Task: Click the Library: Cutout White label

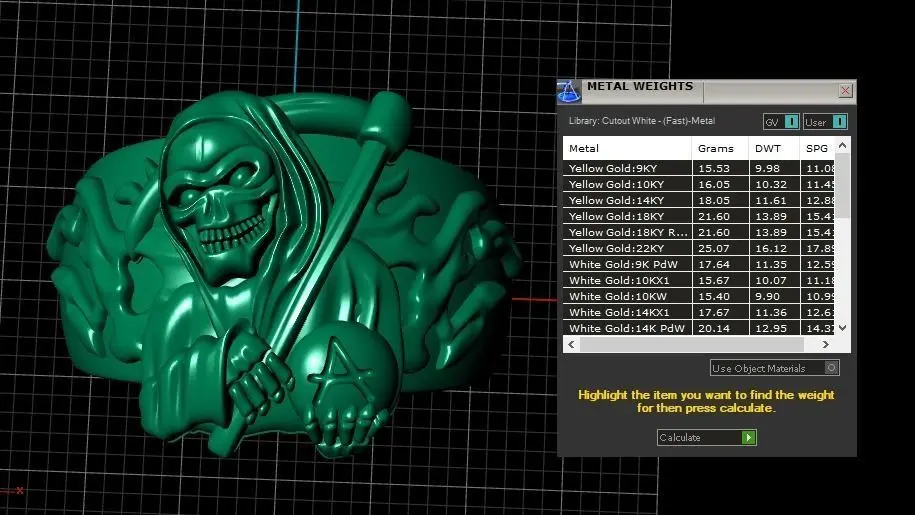Action: pyautogui.click(x=641, y=121)
